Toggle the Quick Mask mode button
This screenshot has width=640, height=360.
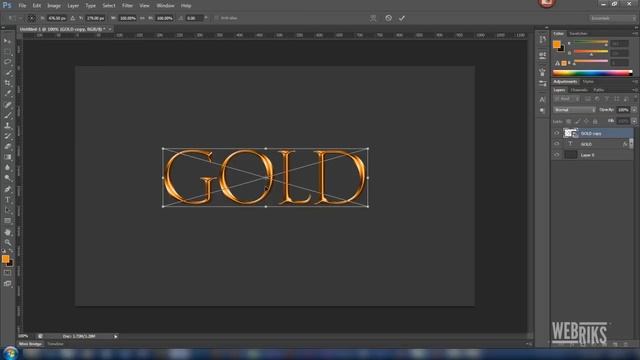[7, 273]
